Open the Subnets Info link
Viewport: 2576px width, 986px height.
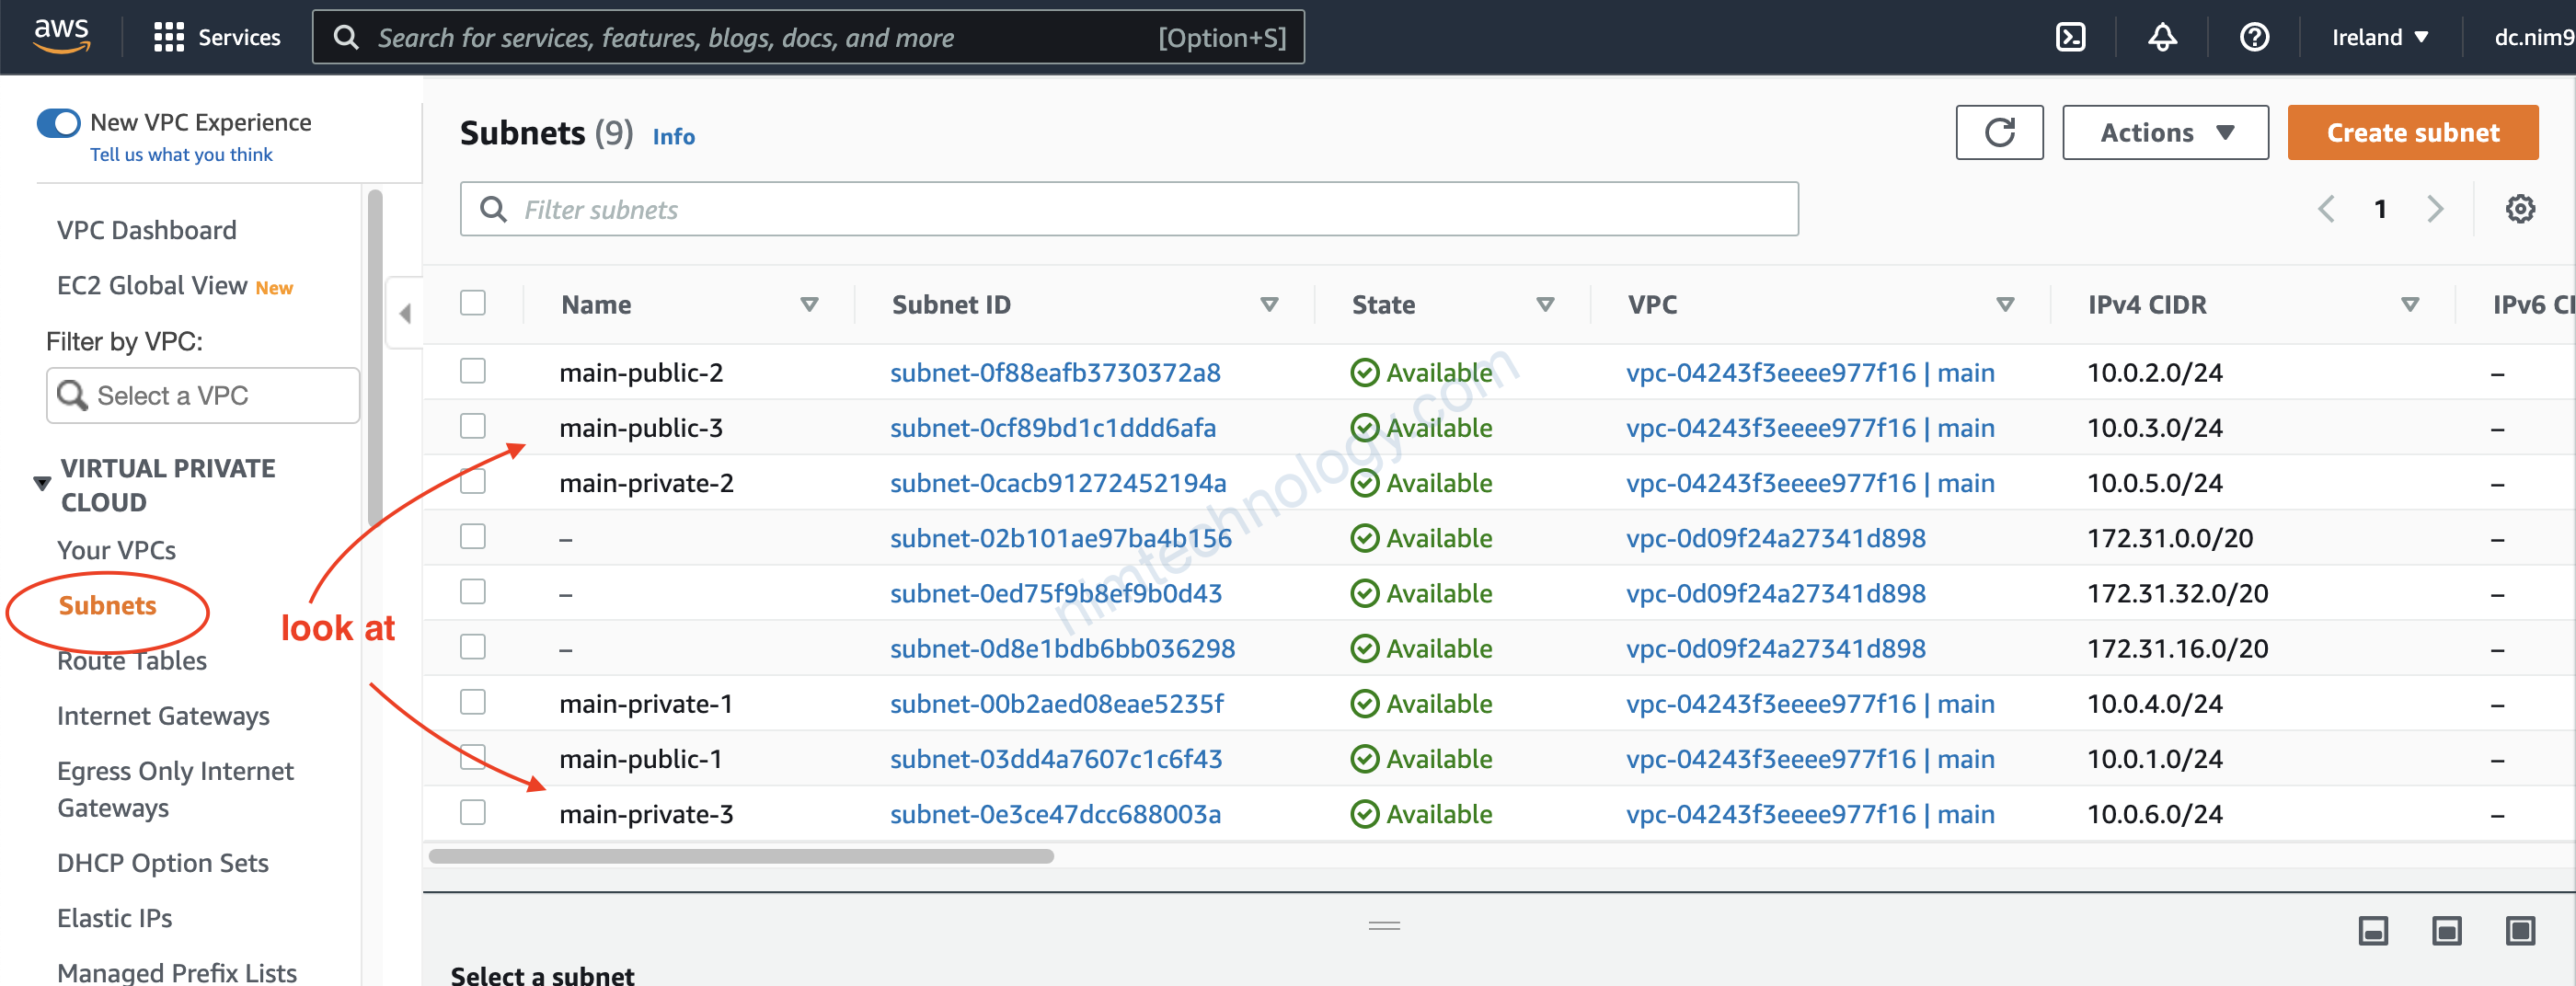tap(673, 136)
